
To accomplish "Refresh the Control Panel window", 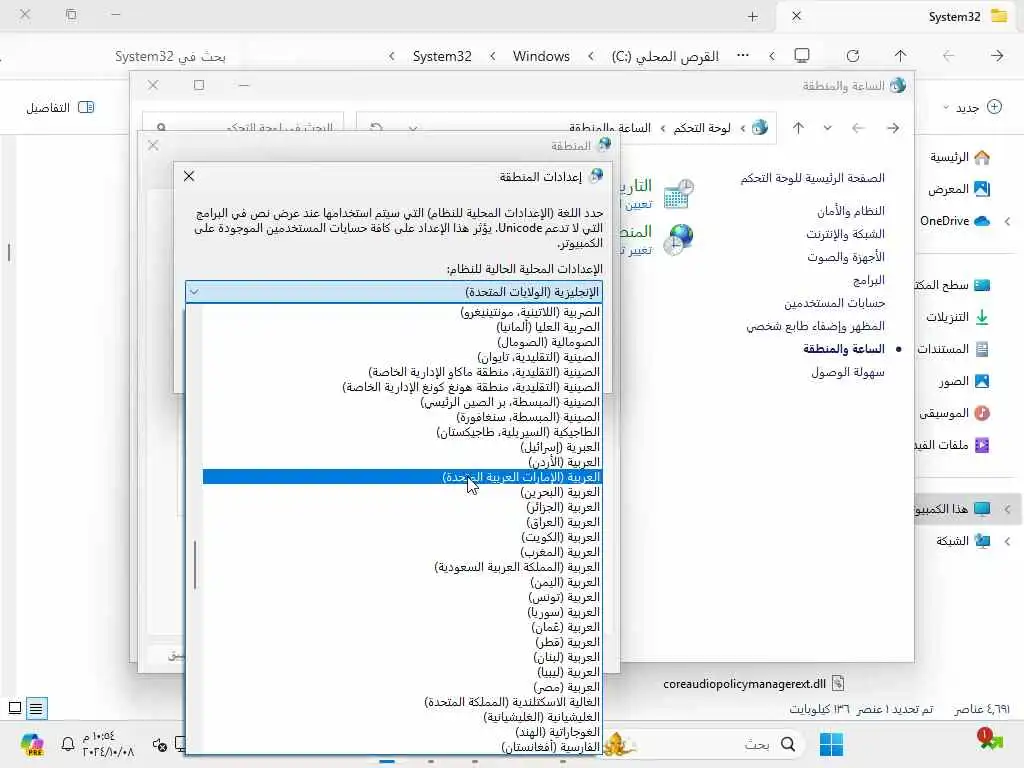I will coord(376,128).
